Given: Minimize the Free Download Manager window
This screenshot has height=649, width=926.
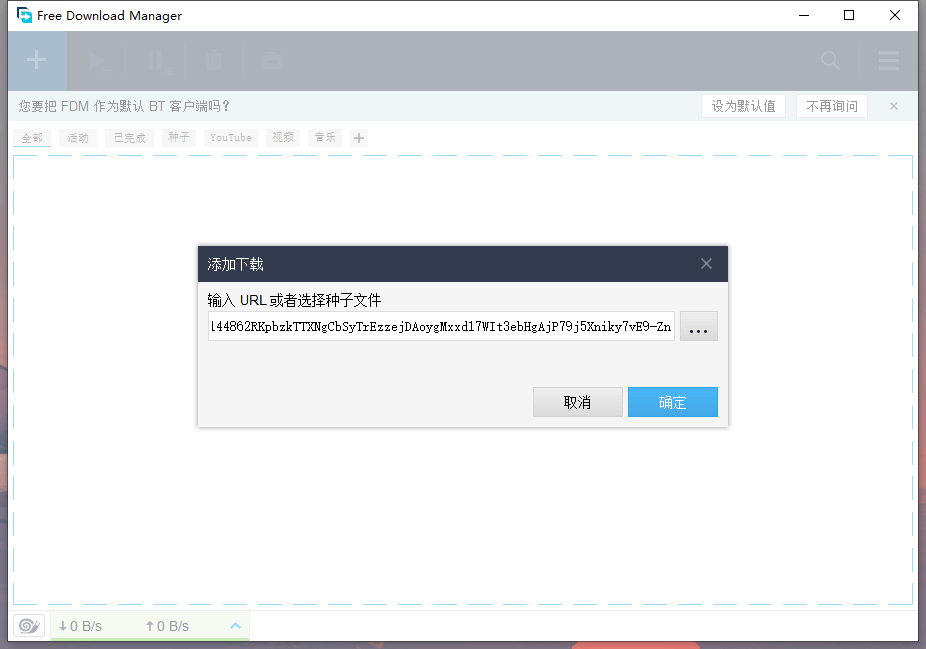Looking at the screenshot, I should click(804, 15).
